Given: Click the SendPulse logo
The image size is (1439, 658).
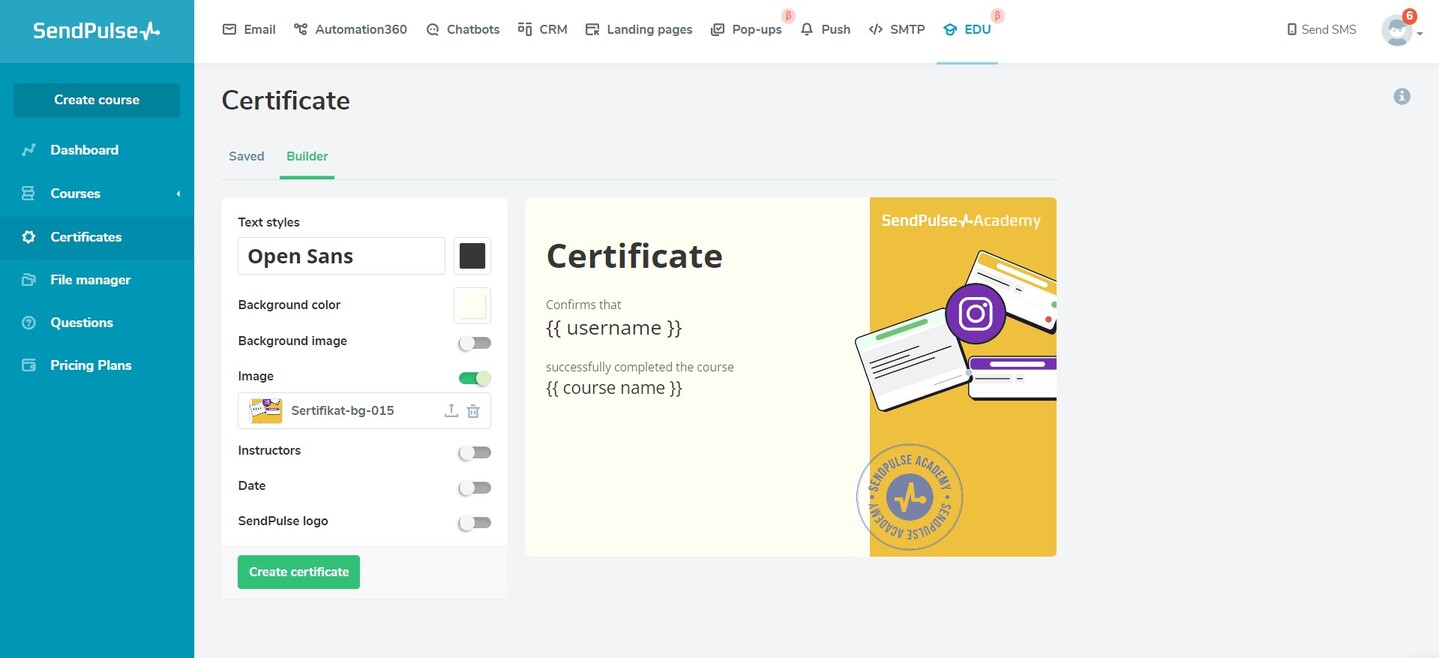Looking at the screenshot, I should [96, 31].
